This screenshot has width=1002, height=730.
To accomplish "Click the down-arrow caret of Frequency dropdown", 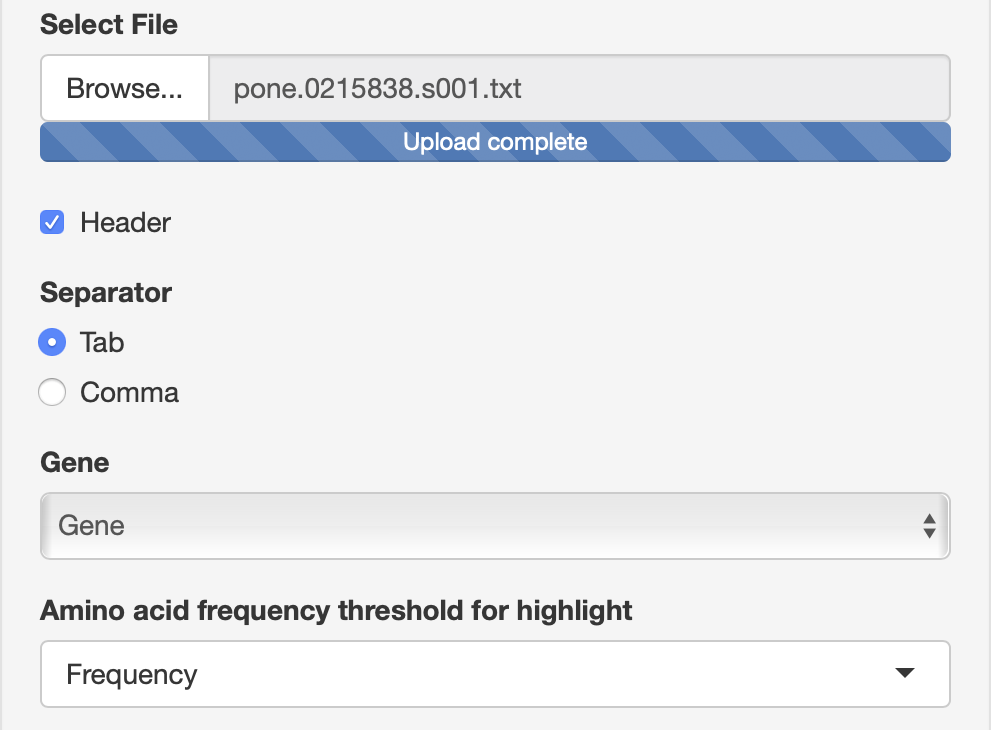I will (905, 674).
